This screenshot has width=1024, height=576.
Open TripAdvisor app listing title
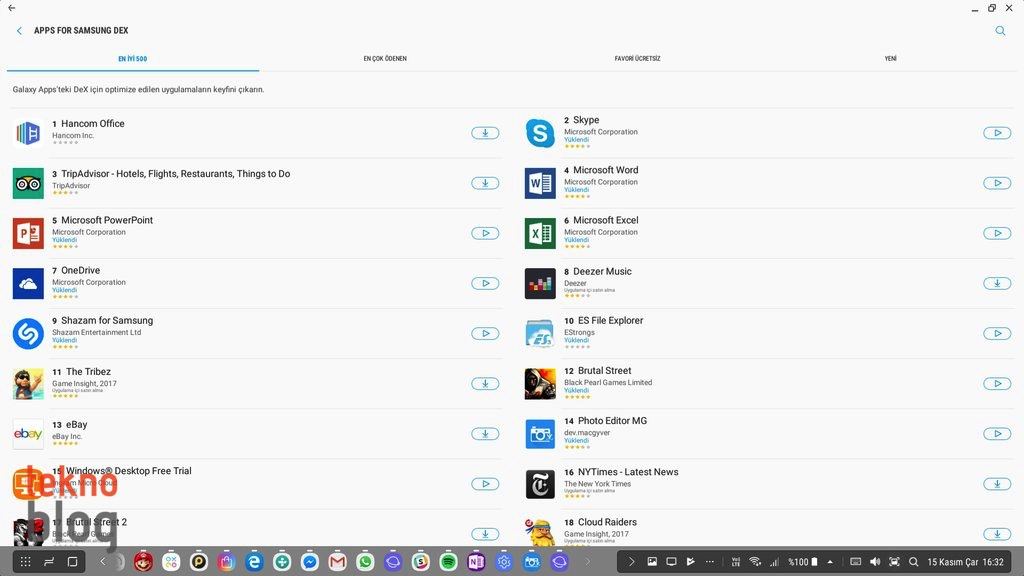tap(175, 174)
